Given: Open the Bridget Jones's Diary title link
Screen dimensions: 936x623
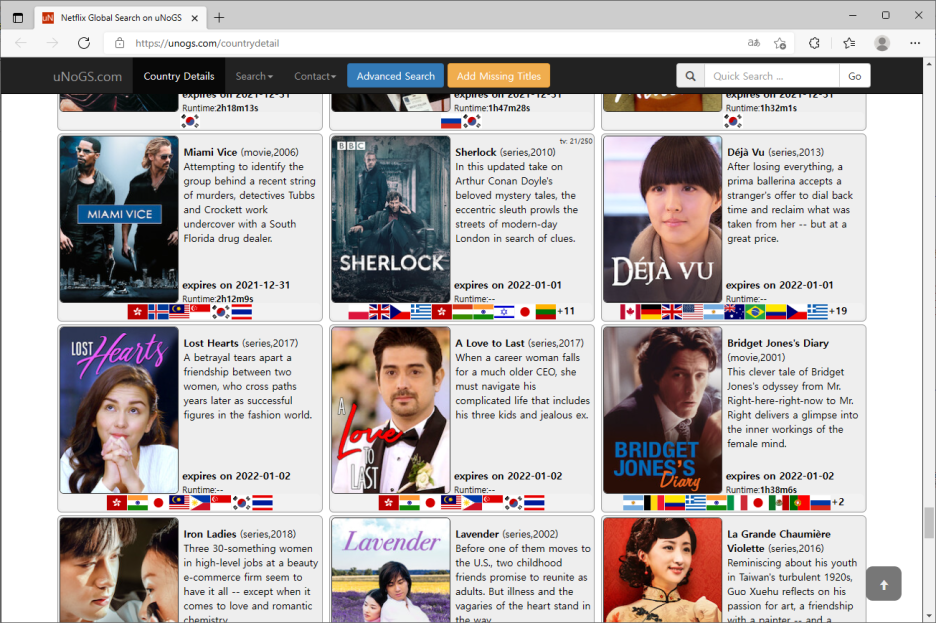Looking at the screenshot, I should (x=778, y=343).
